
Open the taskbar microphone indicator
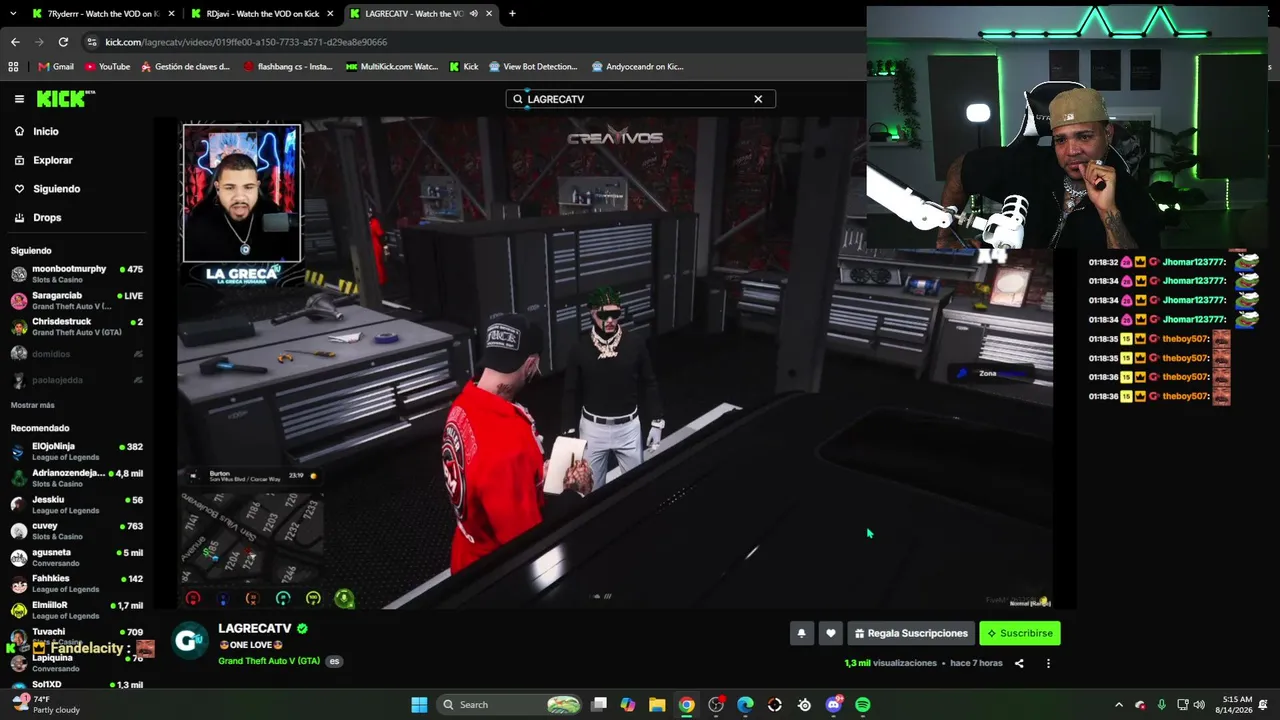(1161, 705)
